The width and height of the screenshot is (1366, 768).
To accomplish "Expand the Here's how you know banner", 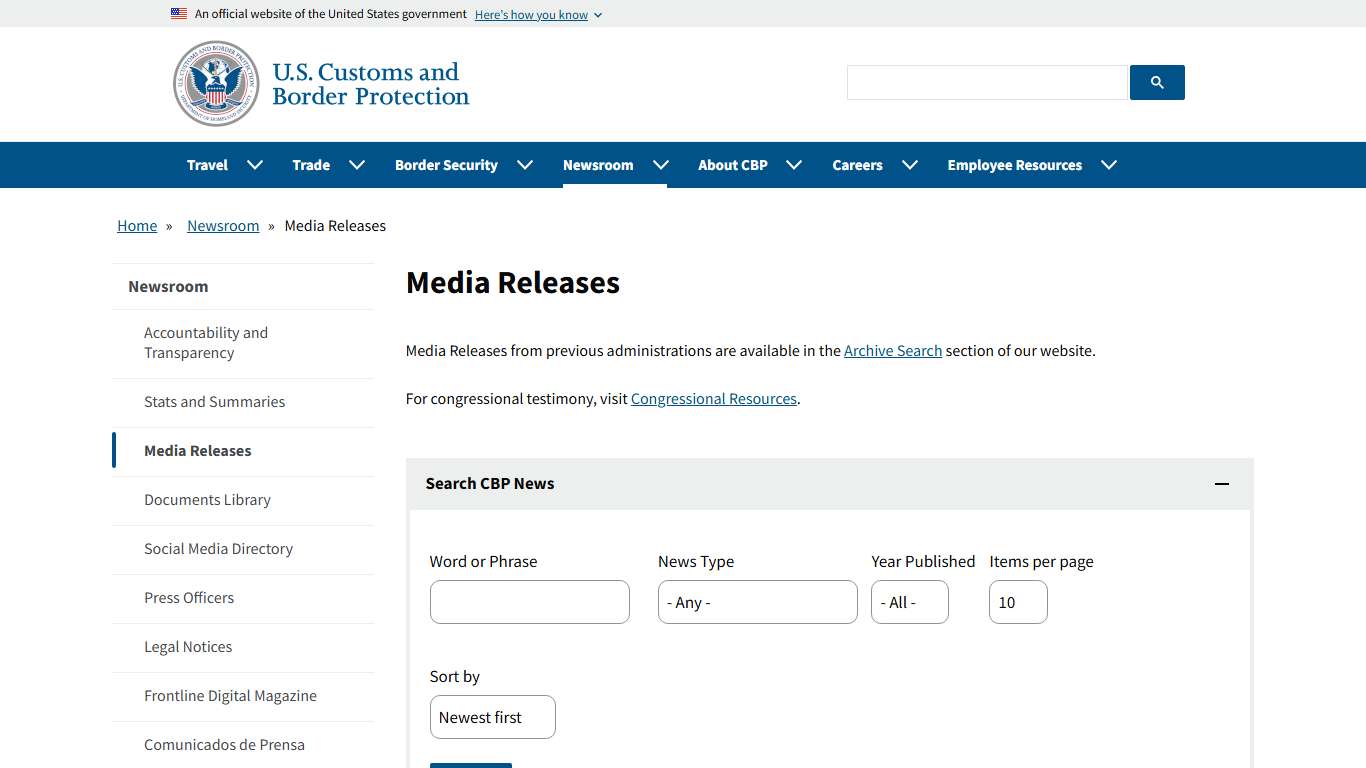I will click(538, 14).
